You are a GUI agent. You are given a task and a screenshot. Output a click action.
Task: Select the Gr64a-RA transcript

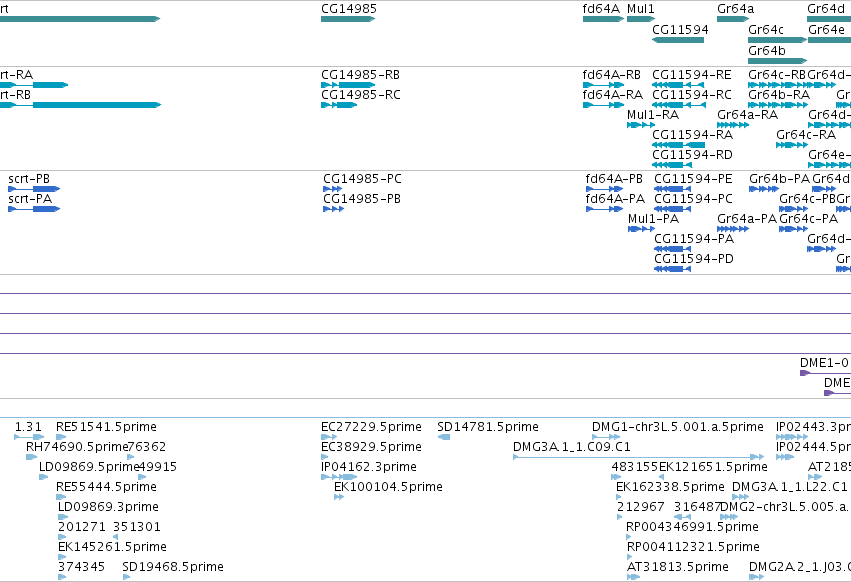click(x=733, y=125)
